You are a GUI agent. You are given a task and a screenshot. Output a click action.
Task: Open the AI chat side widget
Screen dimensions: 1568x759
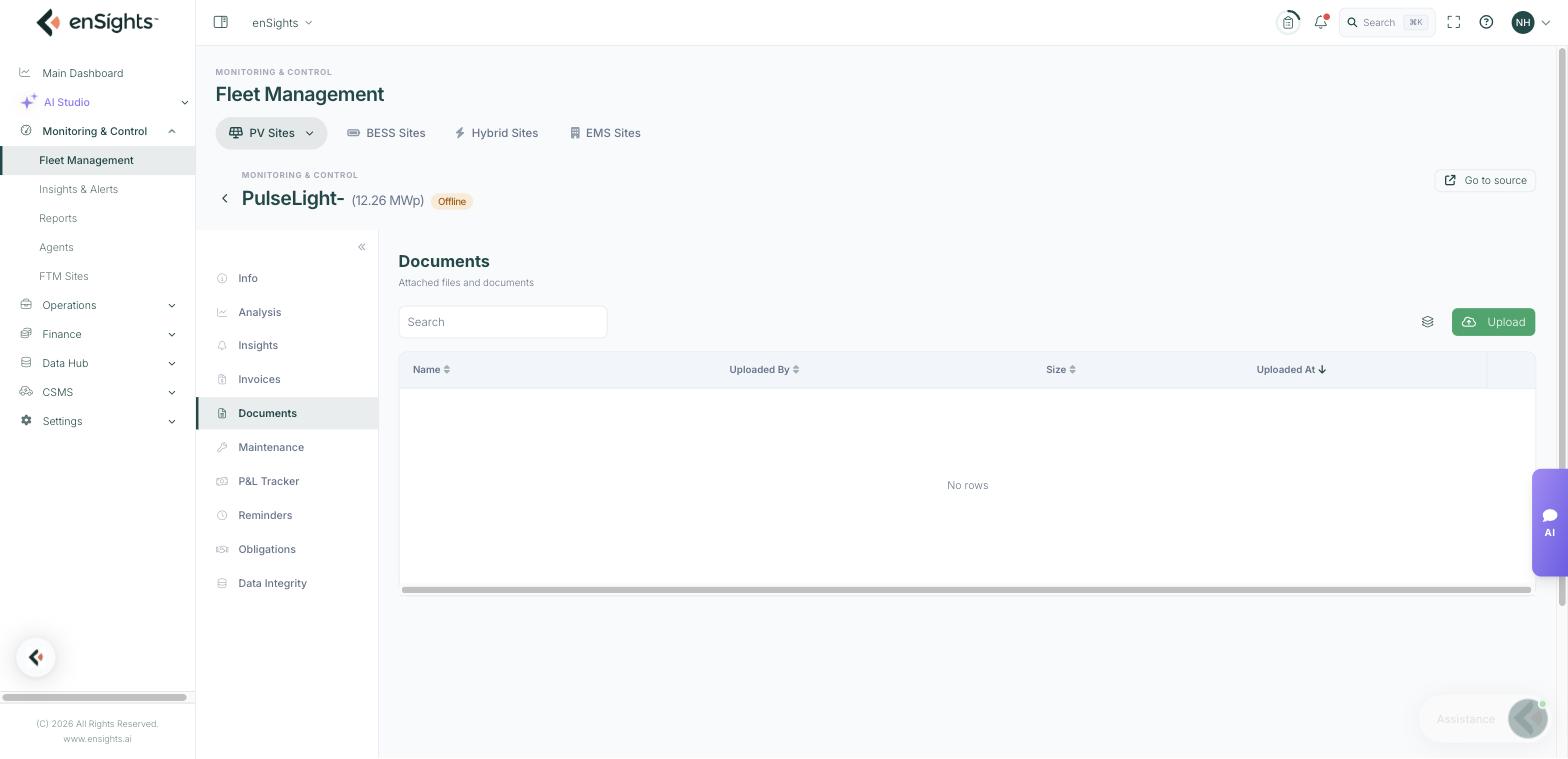pyautogui.click(x=1549, y=522)
